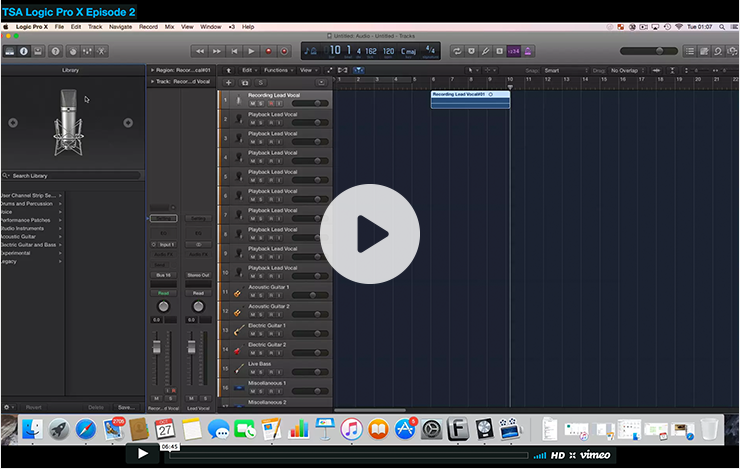Click the Show Flex button

pyautogui.click(x=343, y=70)
